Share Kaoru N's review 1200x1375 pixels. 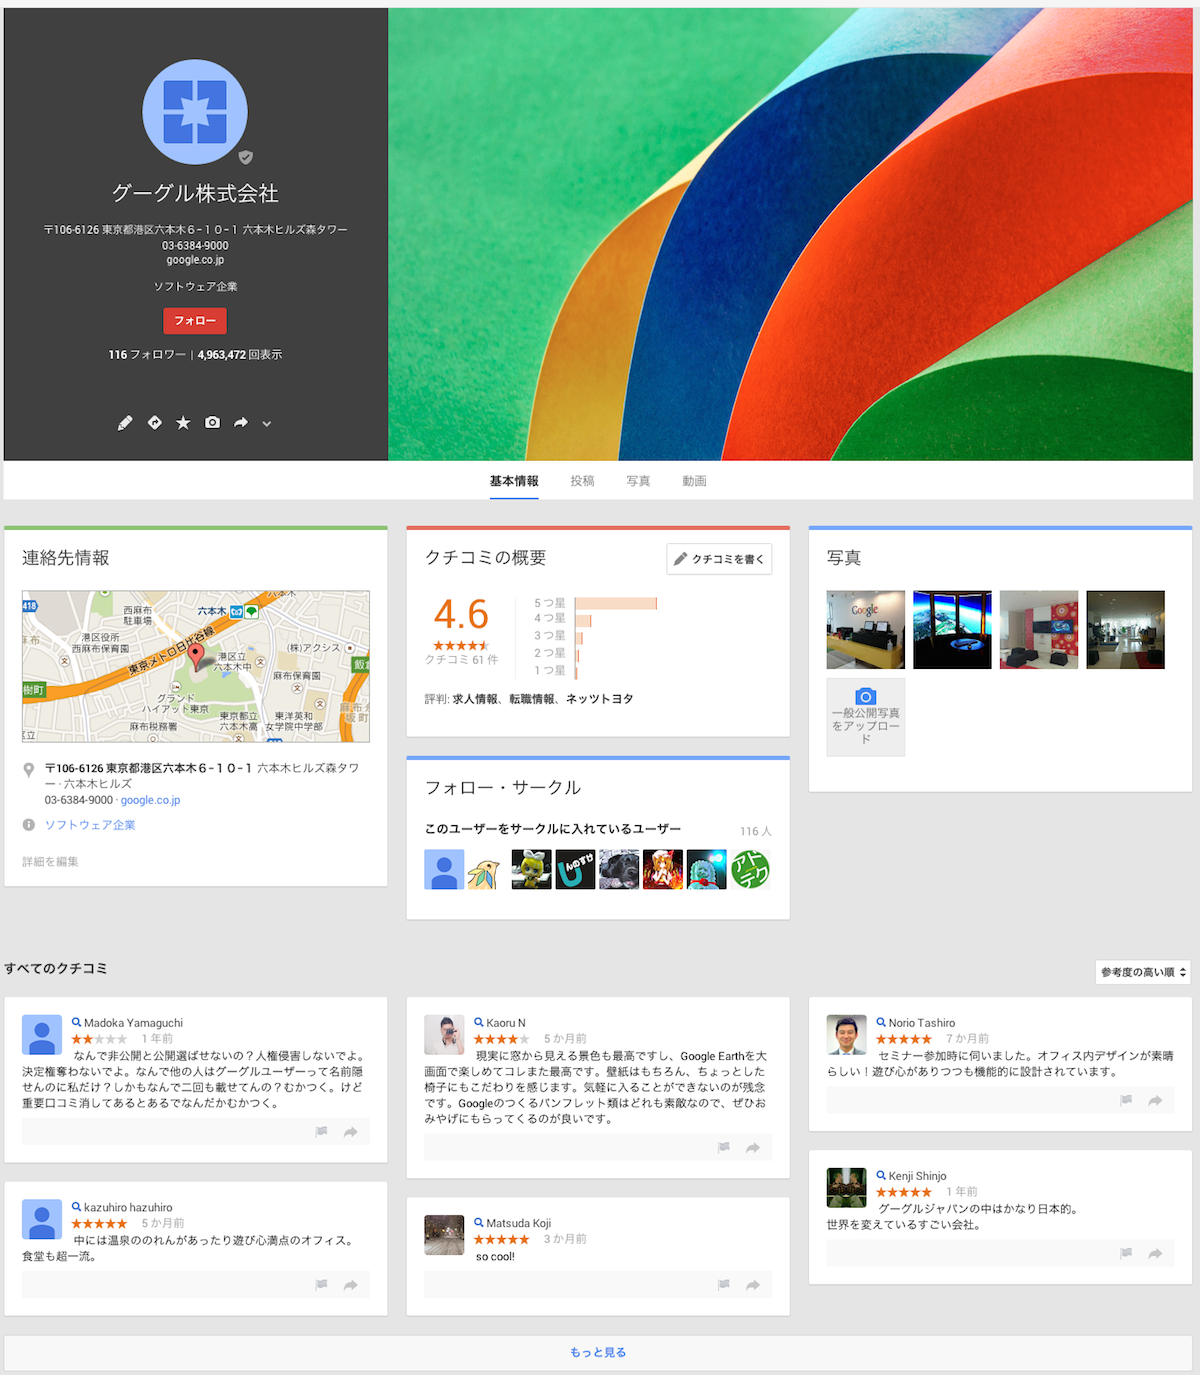(752, 1148)
